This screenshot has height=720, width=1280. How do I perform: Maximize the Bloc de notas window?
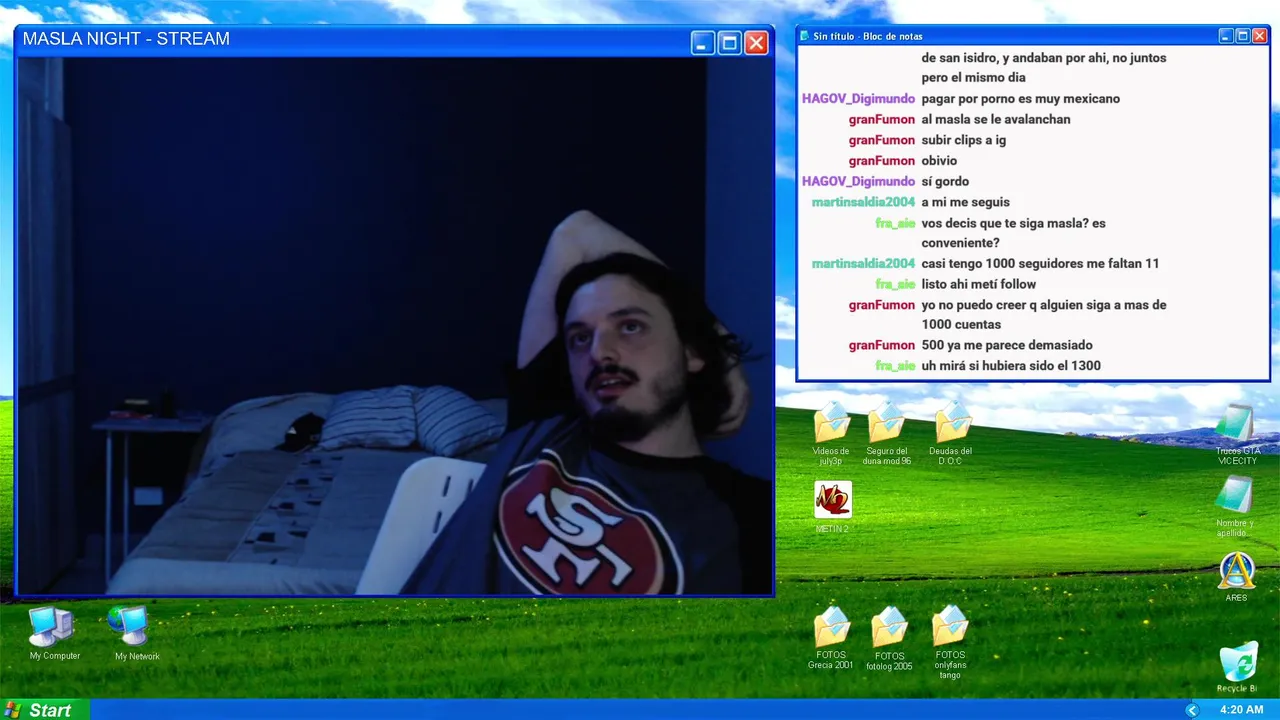pos(1243,36)
